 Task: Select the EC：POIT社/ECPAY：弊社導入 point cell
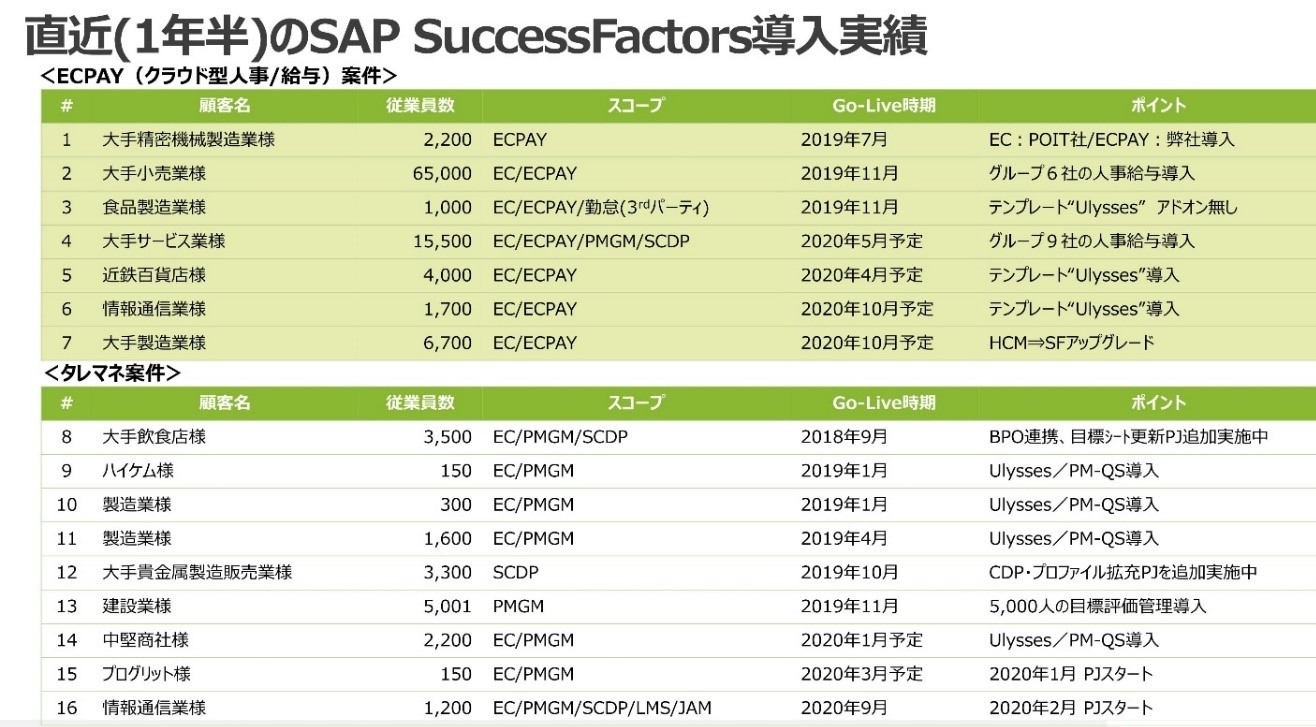pos(1111,140)
